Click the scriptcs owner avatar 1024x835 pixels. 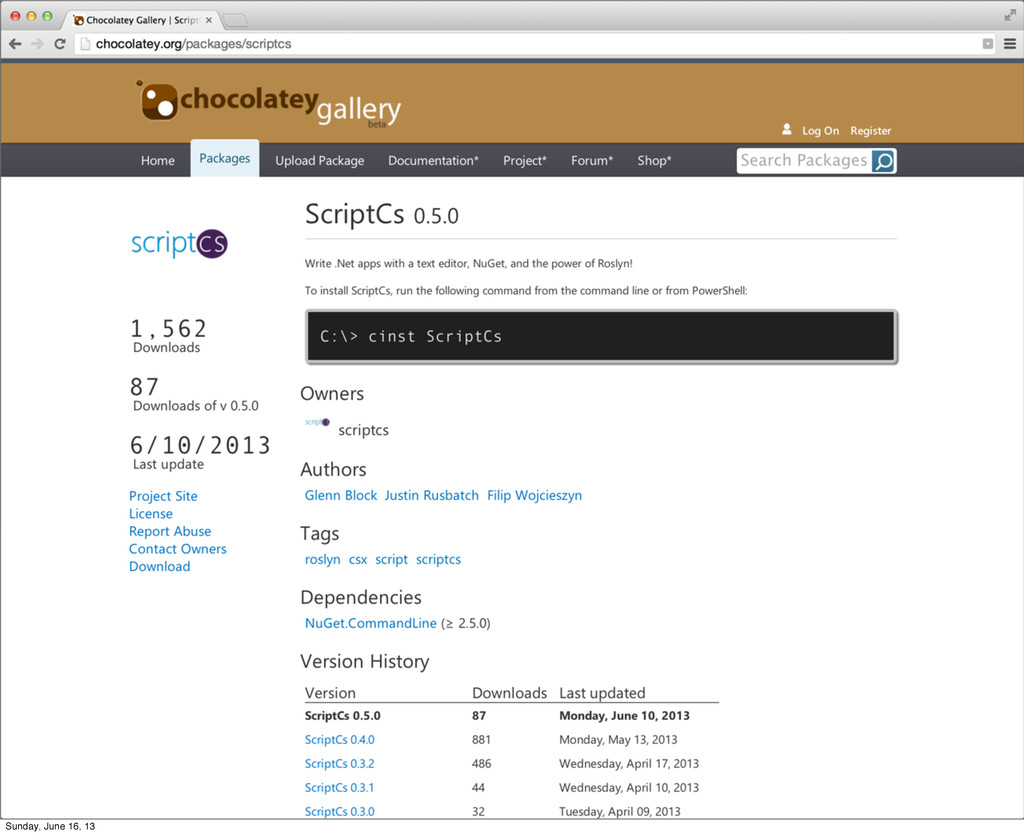point(317,422)
